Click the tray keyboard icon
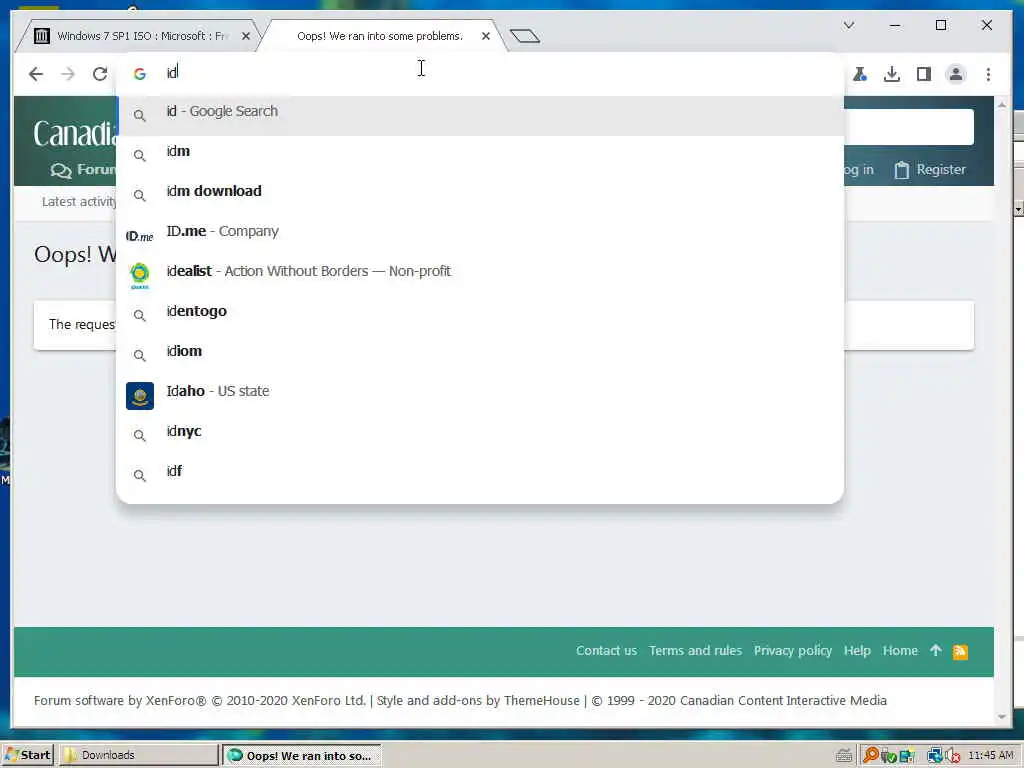The image size is (1024, 768). (844, 756)
